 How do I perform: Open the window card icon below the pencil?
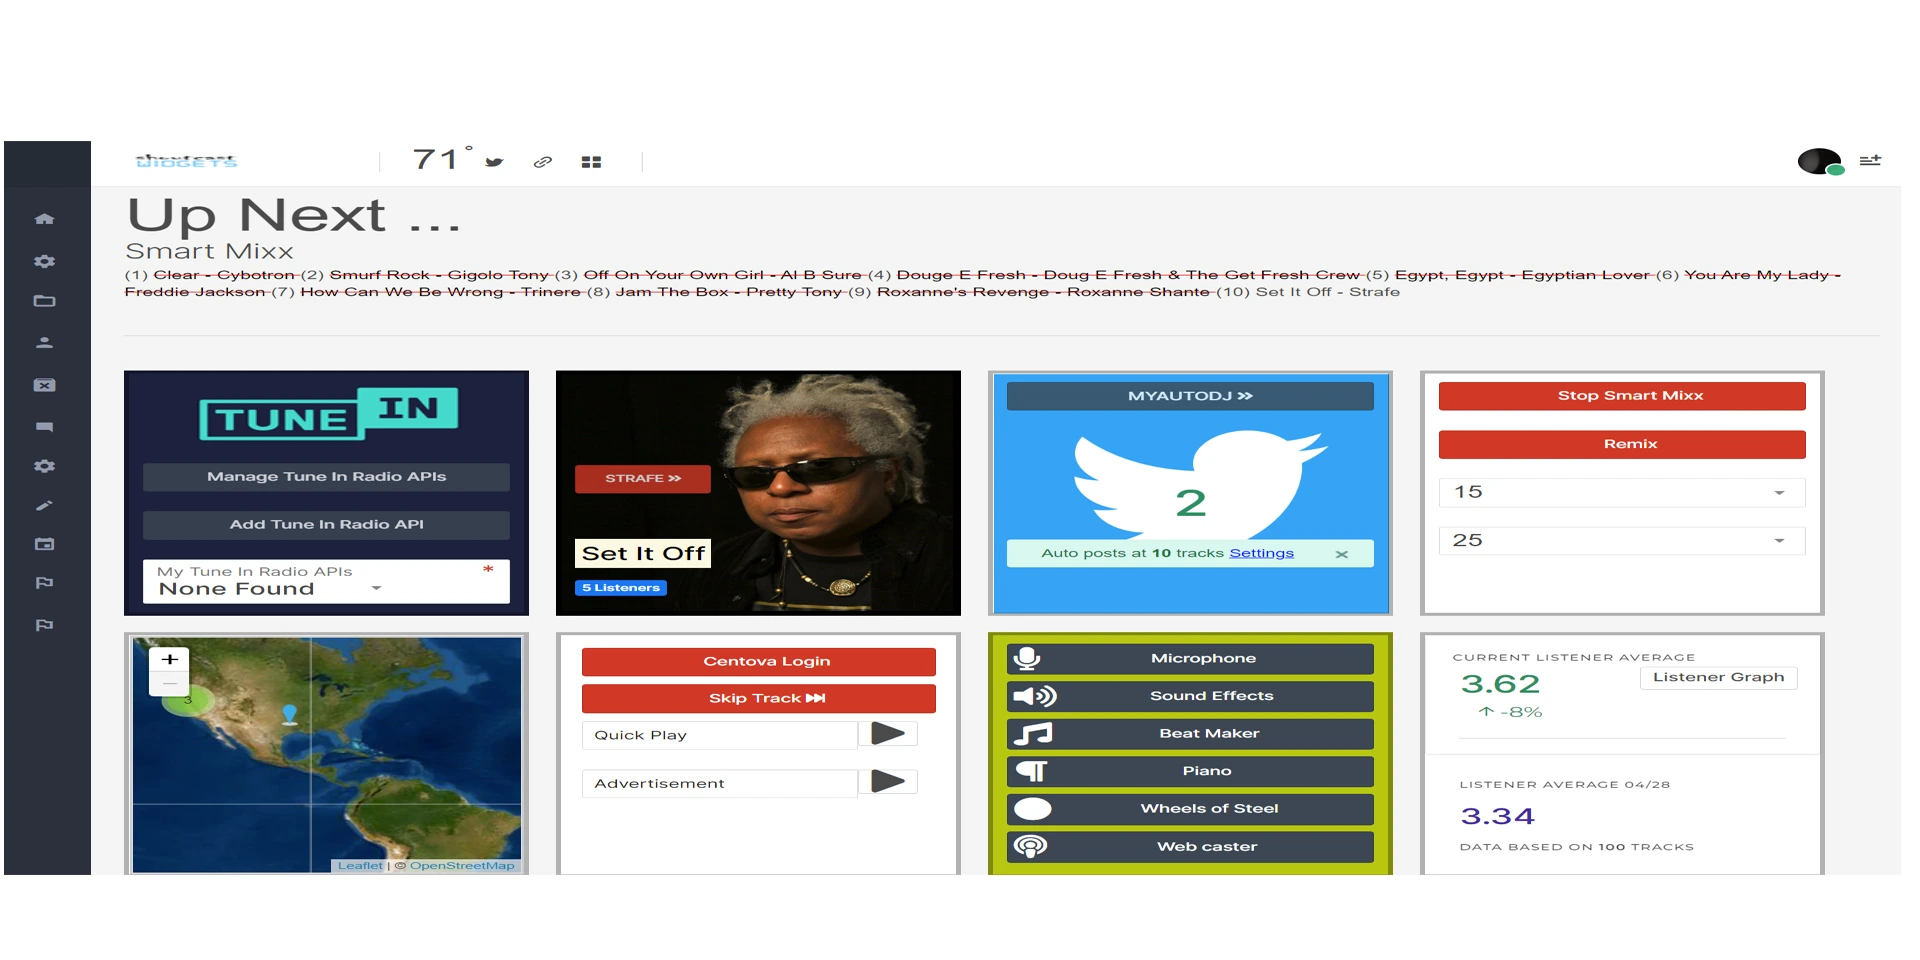(x=44, y=545)
